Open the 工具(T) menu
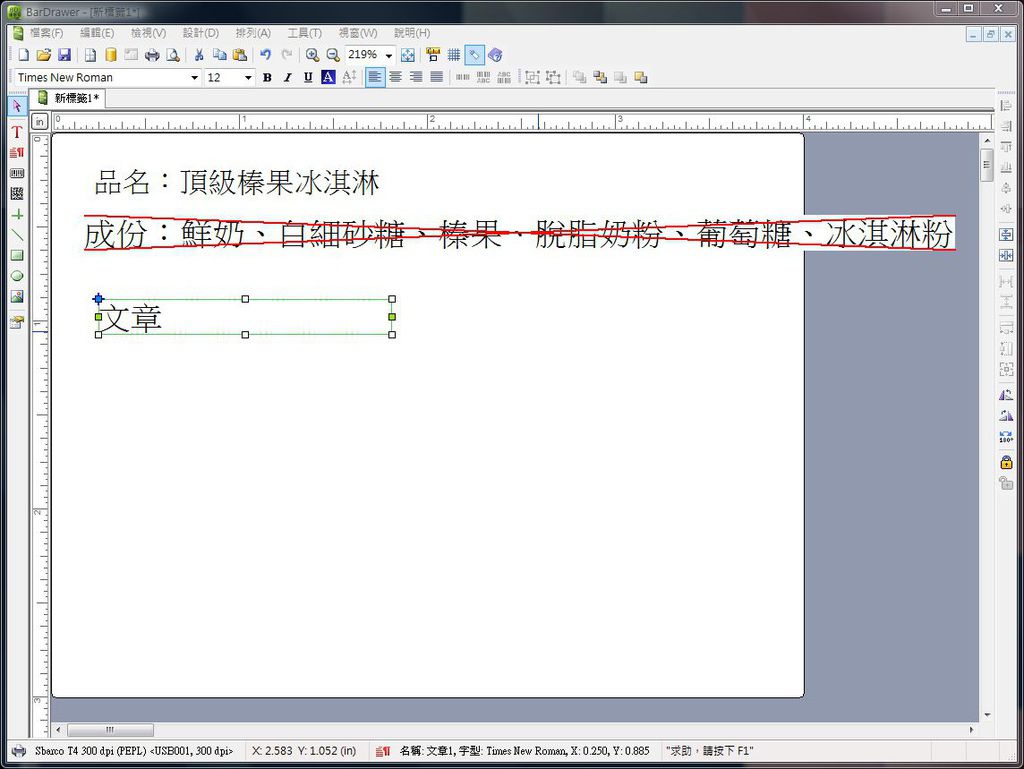The width and height of the screenshot is (1024, 769). 304,33
